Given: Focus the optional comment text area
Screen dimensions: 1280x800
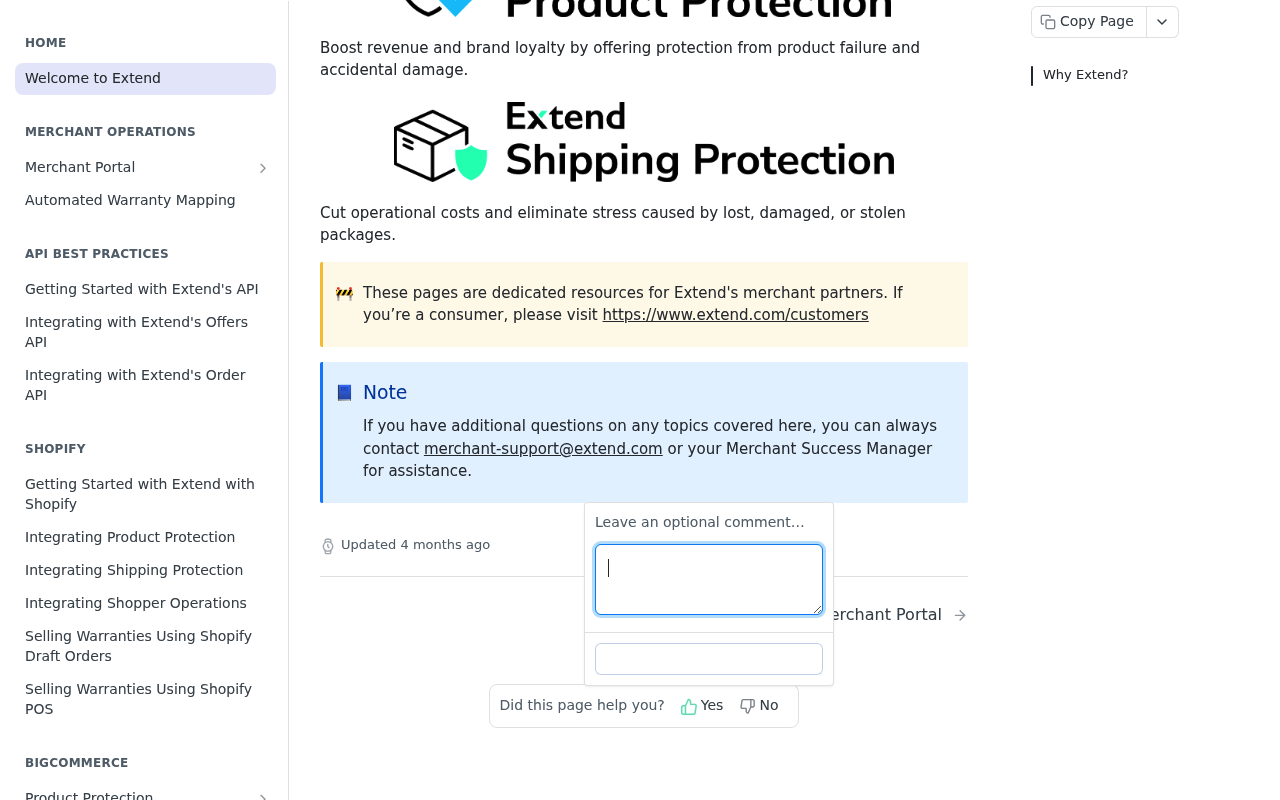Looking at the screenshot, I should pos(709,579).
